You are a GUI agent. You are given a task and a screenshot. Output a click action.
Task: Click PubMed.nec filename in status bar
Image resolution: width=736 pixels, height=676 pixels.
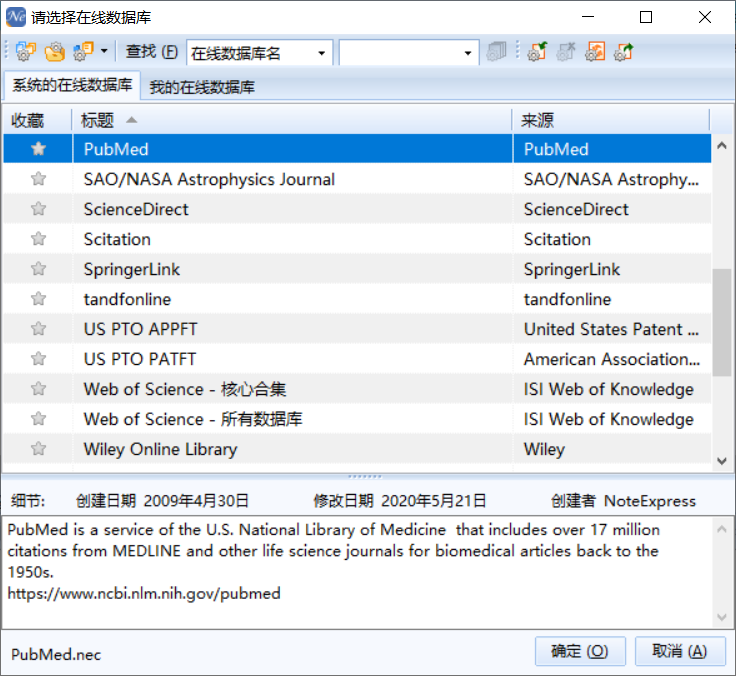(56, 654)
